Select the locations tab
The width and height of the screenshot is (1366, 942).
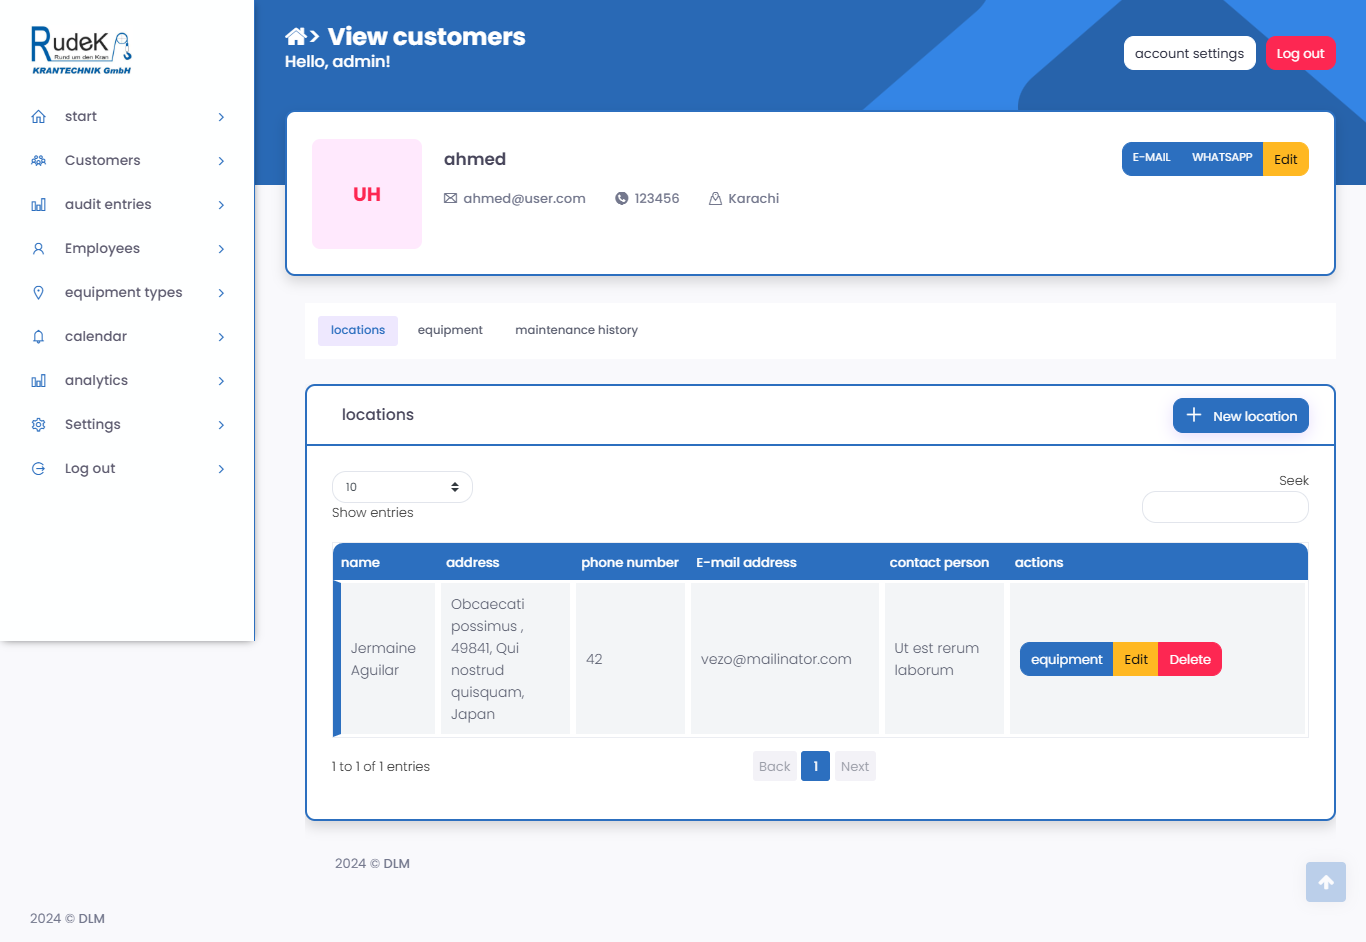point(358,330)
